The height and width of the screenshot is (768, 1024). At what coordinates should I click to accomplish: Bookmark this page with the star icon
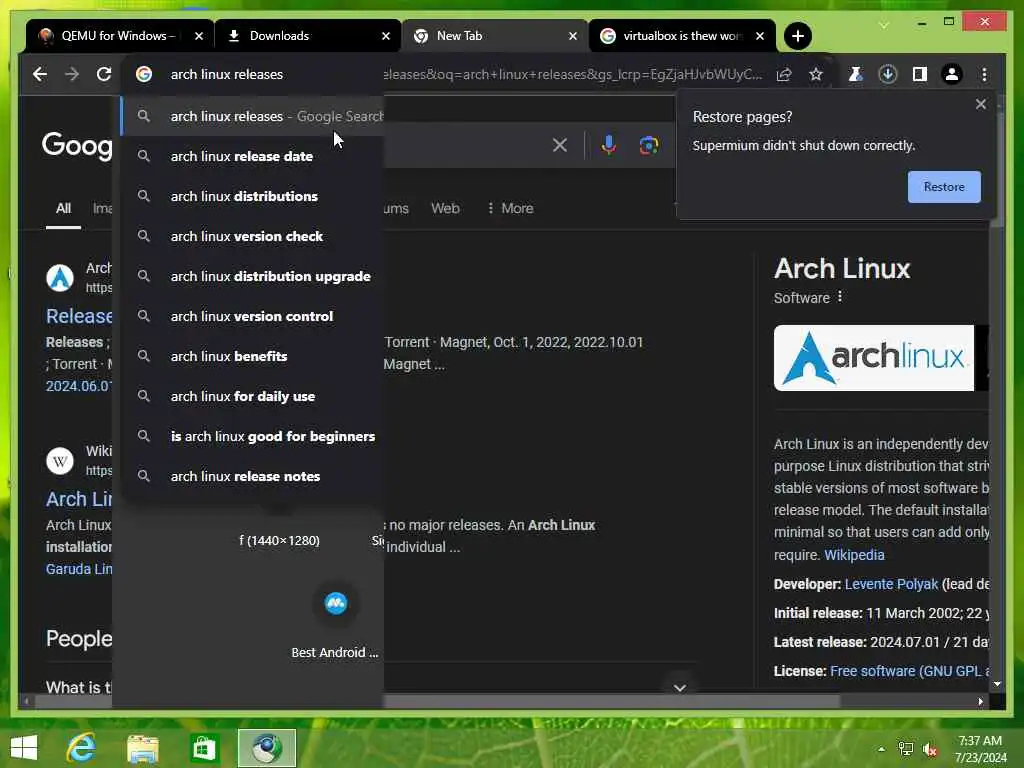pyautogui.click(x=816, y=74)
